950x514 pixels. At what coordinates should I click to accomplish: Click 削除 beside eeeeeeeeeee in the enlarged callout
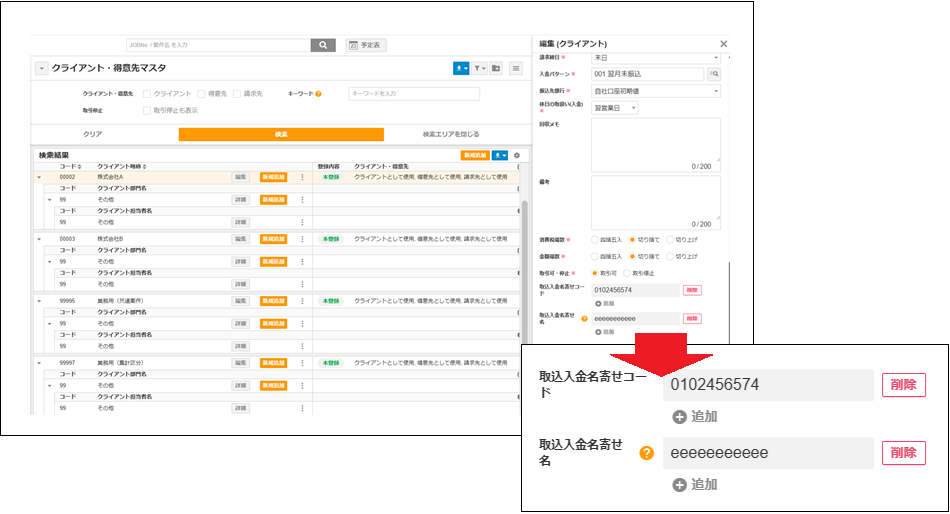(x=903, y=453)
